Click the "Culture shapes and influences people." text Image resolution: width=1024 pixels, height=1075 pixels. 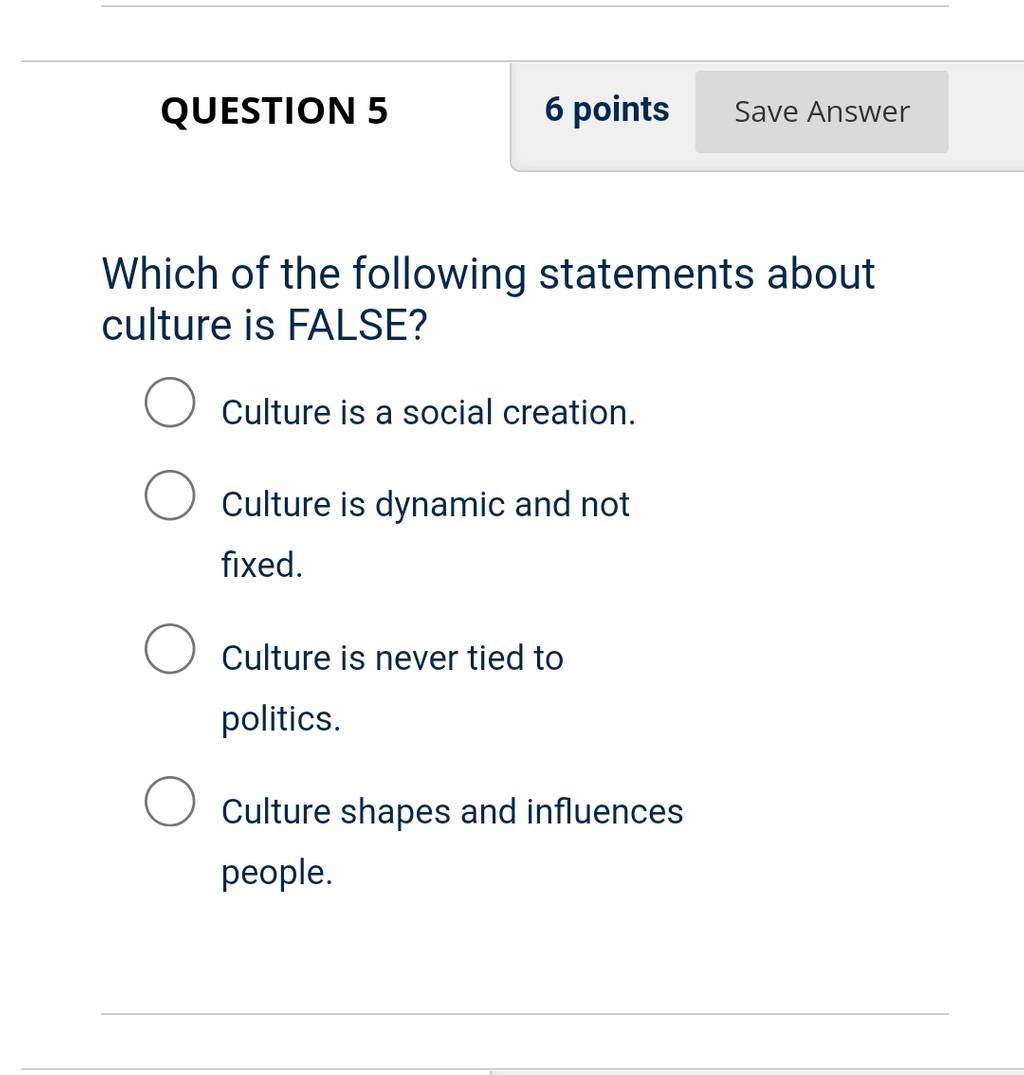click(x=452, y=842)
